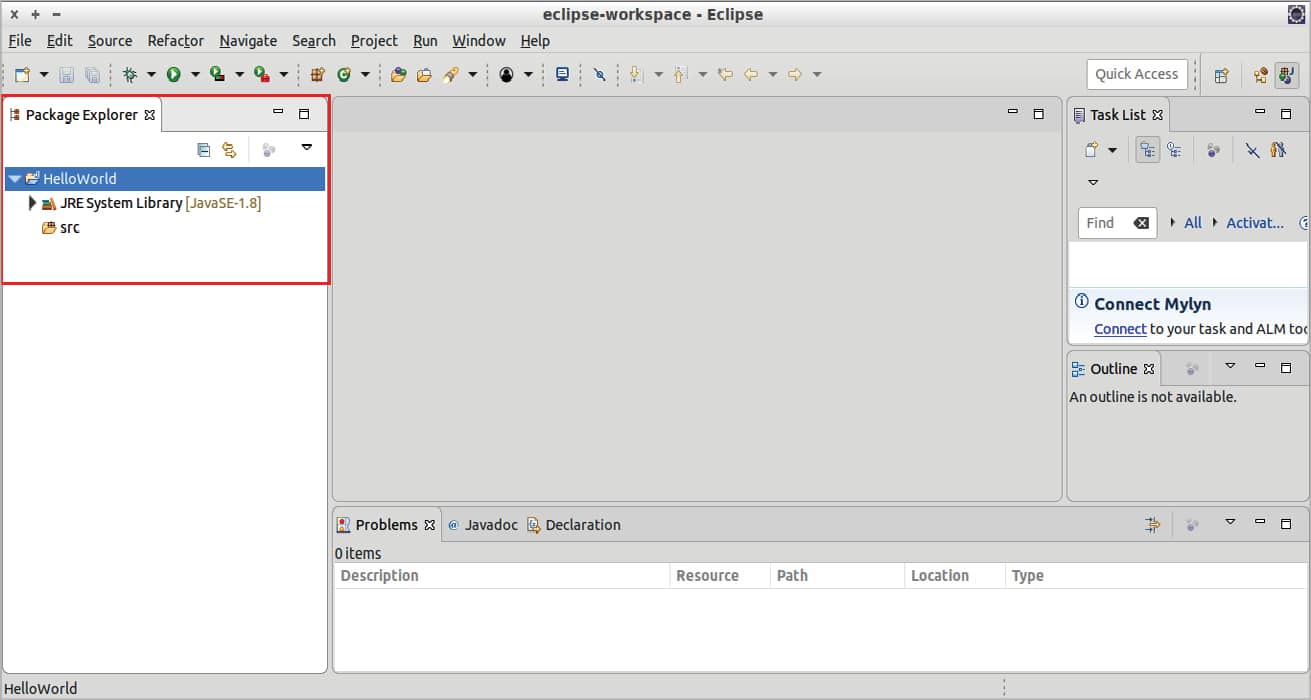1311x700 pixels.
Task: Expand the JRE System Library node
Action: 33,203
